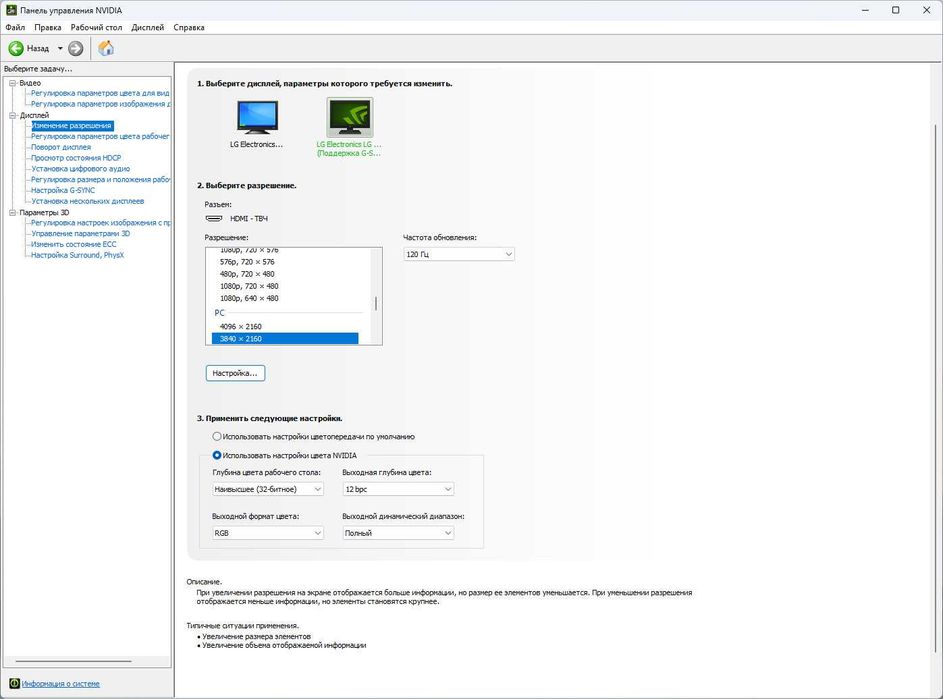
Task: Select the first LG Electronics monitor icon
Action: [x=257, y=117]
